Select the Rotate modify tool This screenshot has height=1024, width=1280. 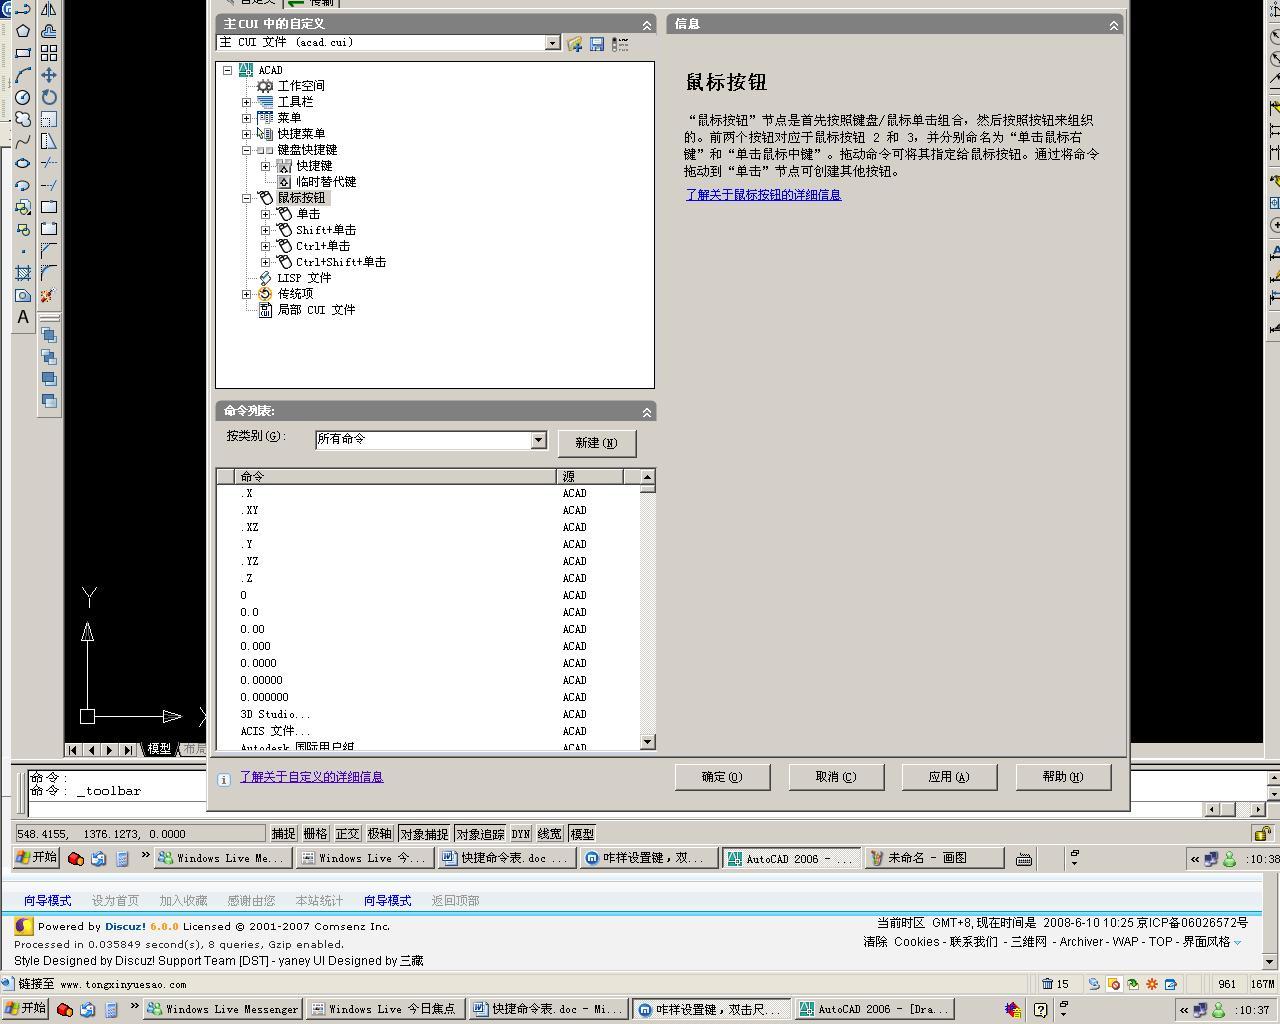[x=48, y=97]
